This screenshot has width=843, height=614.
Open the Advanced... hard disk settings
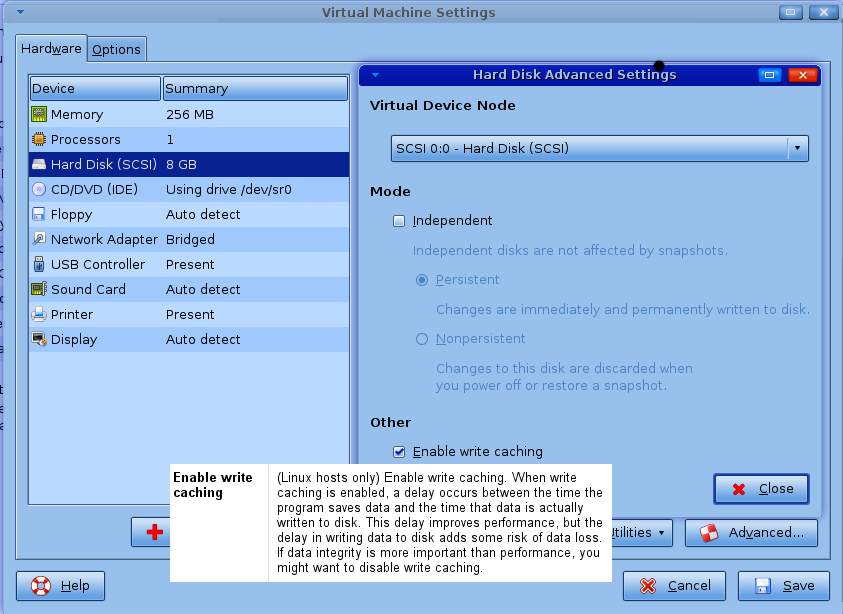pos(751,533)
